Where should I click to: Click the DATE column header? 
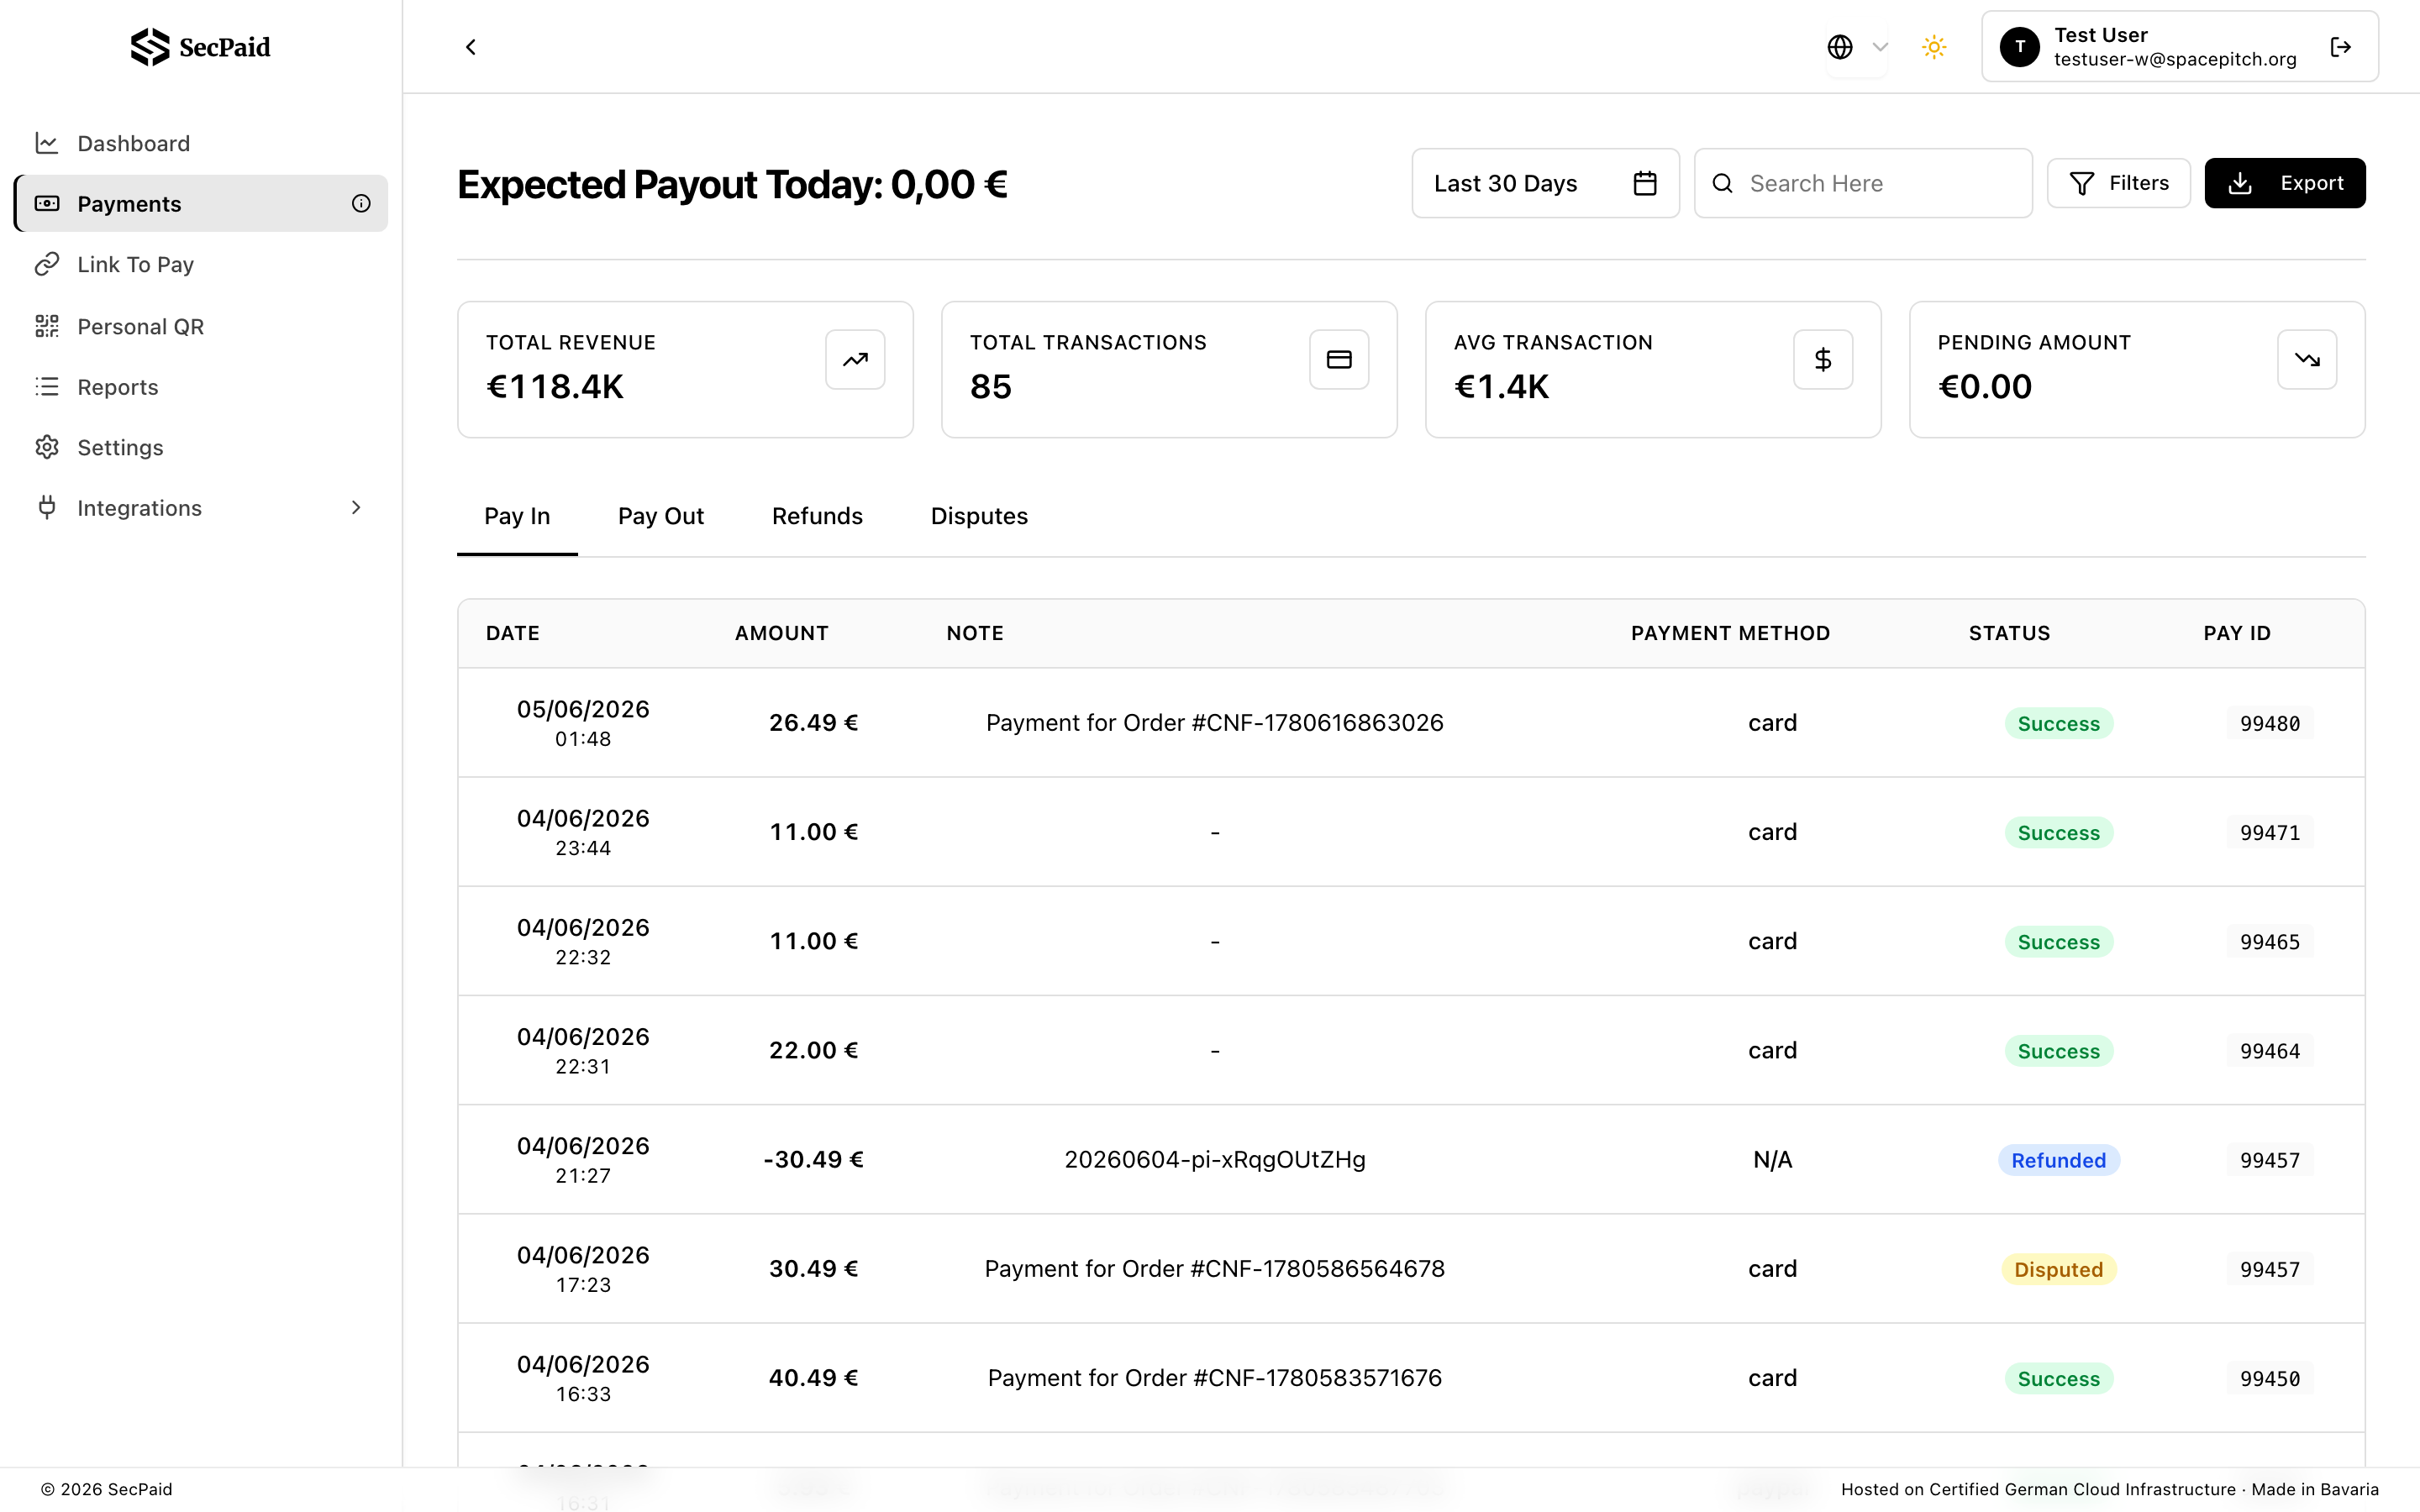point(513,633)
